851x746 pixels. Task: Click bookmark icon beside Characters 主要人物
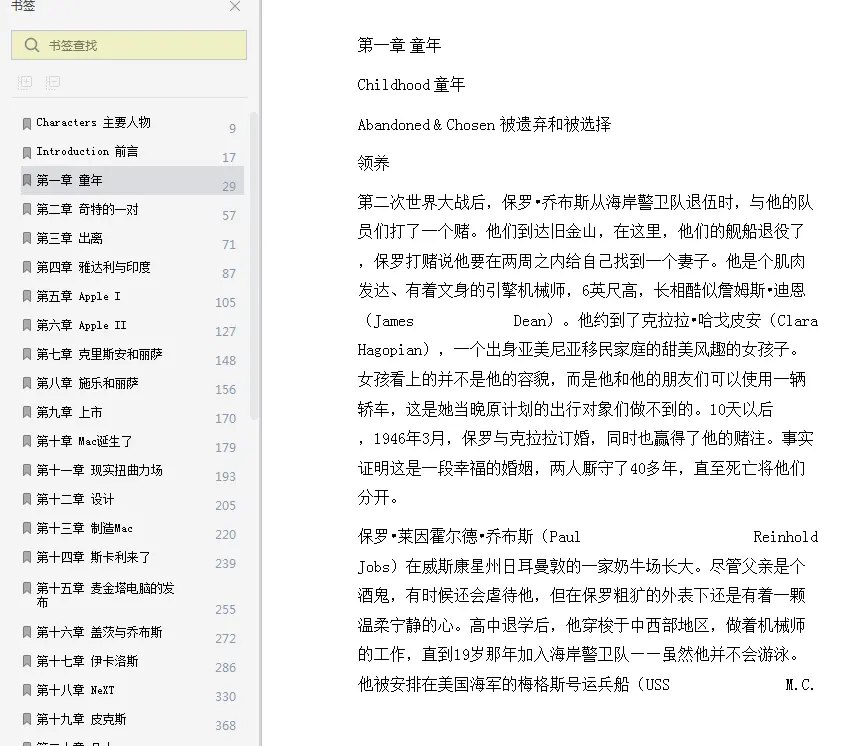(27, 124)
